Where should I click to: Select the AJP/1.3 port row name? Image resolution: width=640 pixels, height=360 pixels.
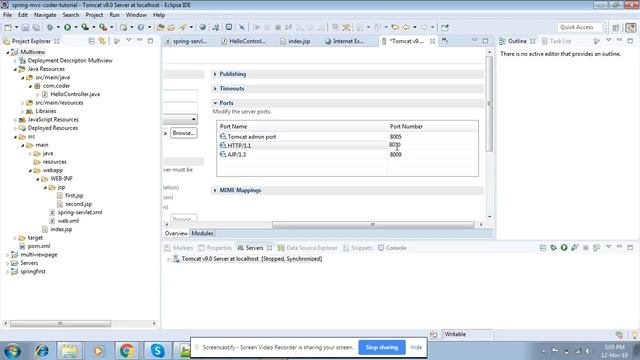point(237,155)
